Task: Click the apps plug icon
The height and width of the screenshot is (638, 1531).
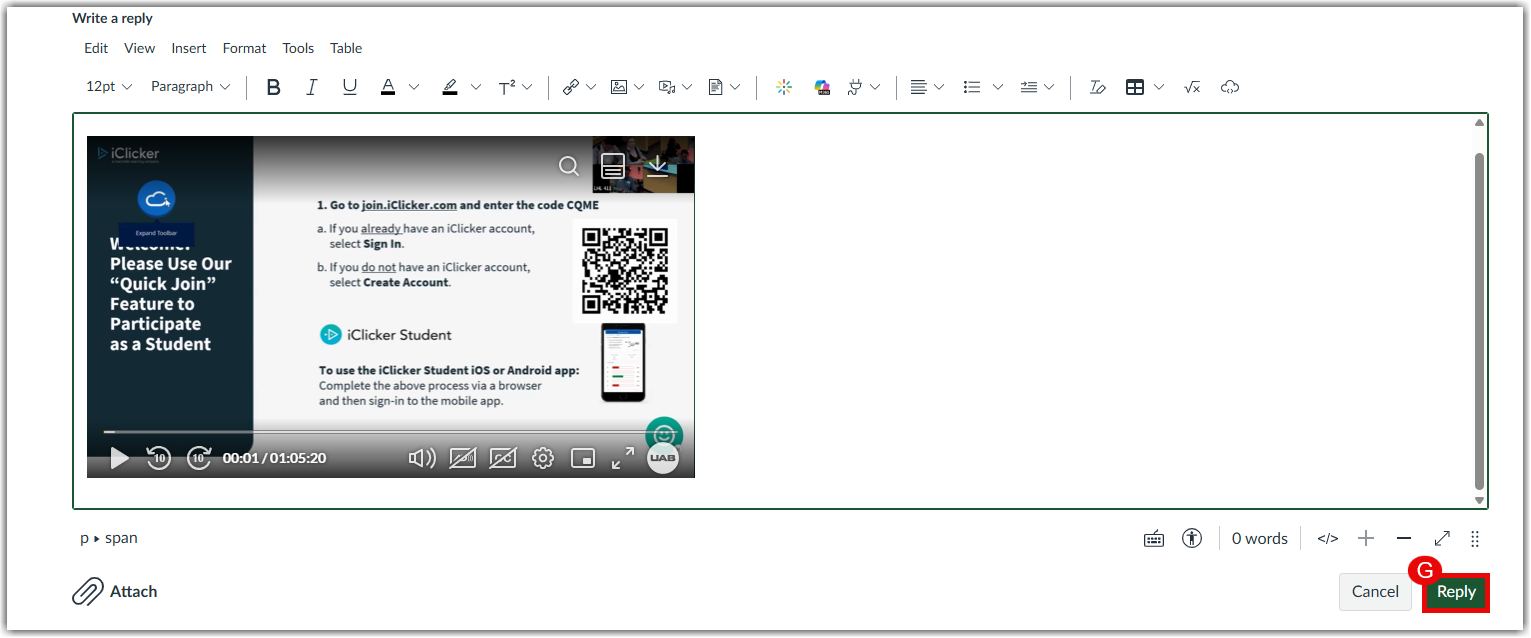Action: coord(855,87)
